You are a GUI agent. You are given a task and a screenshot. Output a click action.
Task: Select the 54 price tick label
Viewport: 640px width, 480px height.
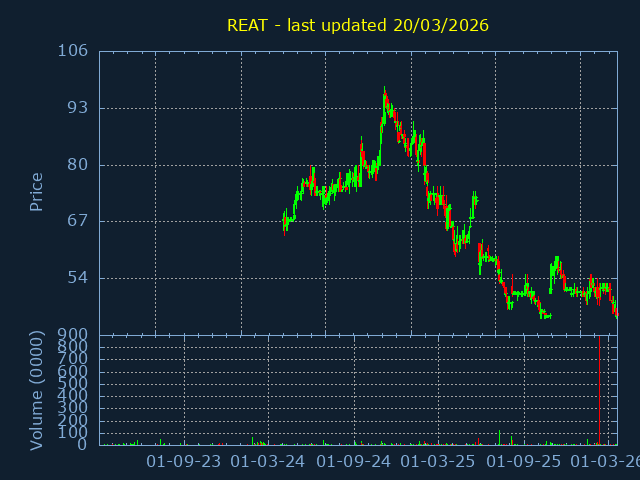77,278
